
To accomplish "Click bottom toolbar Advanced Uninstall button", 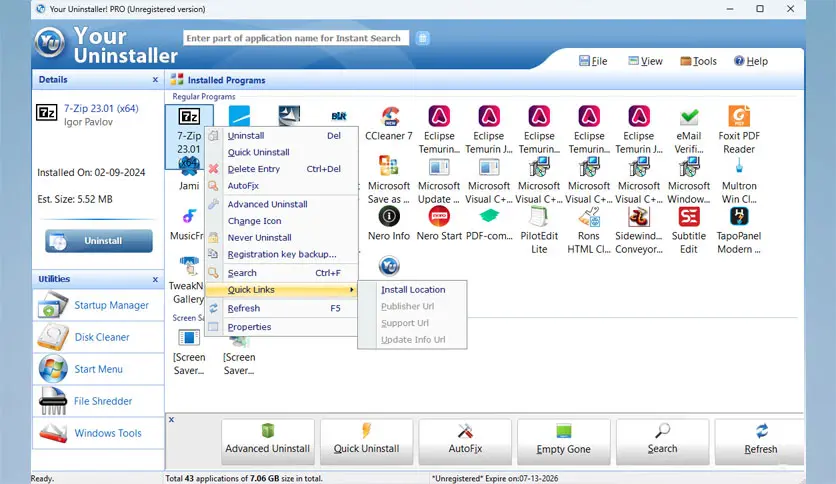I will (268, 441).
